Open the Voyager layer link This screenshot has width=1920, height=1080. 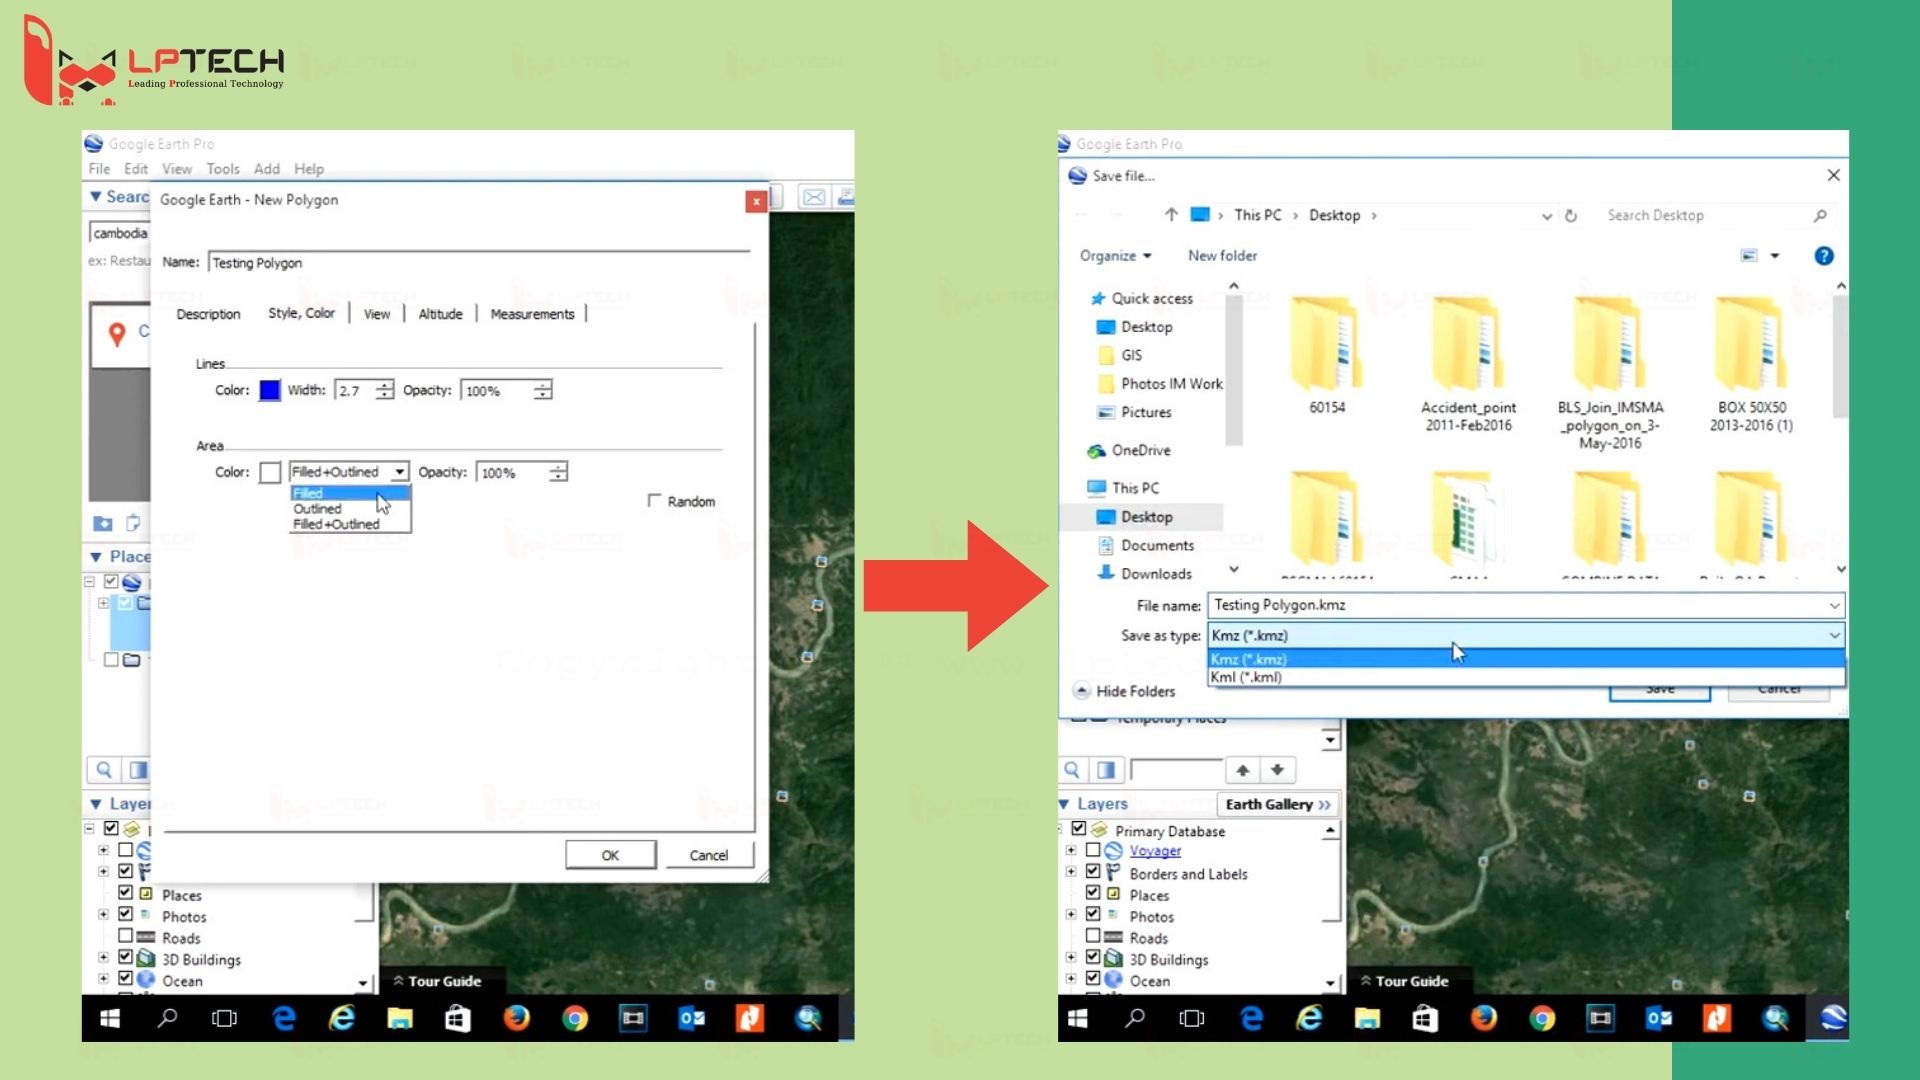pos(1155,851)
